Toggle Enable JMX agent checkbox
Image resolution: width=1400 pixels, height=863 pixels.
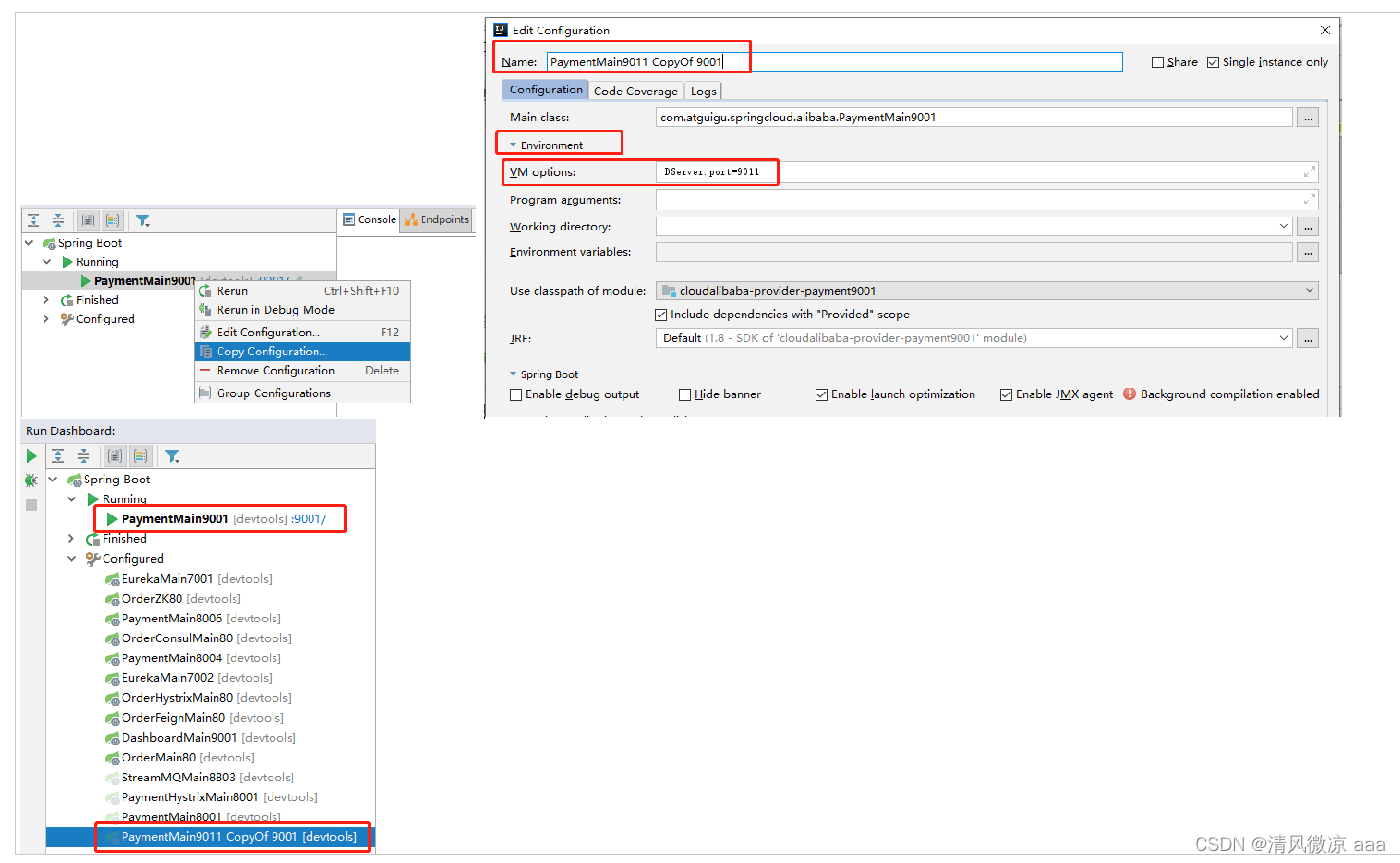coord(1006,395)
